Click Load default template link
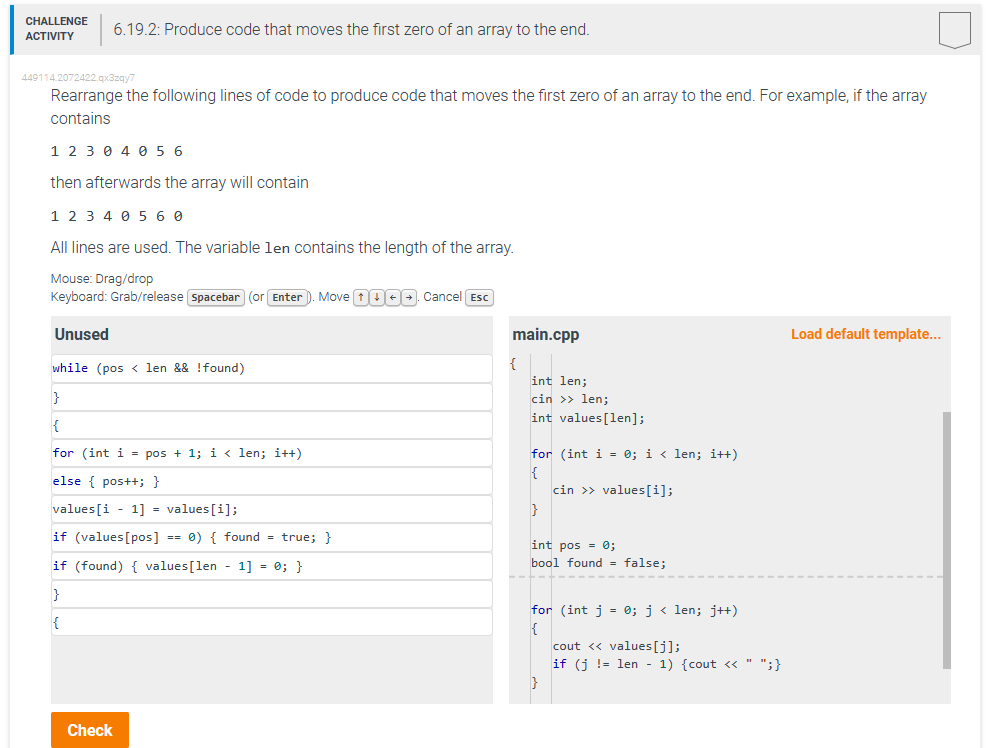Viewport: 1000px width, 748px height. [865, 334]
